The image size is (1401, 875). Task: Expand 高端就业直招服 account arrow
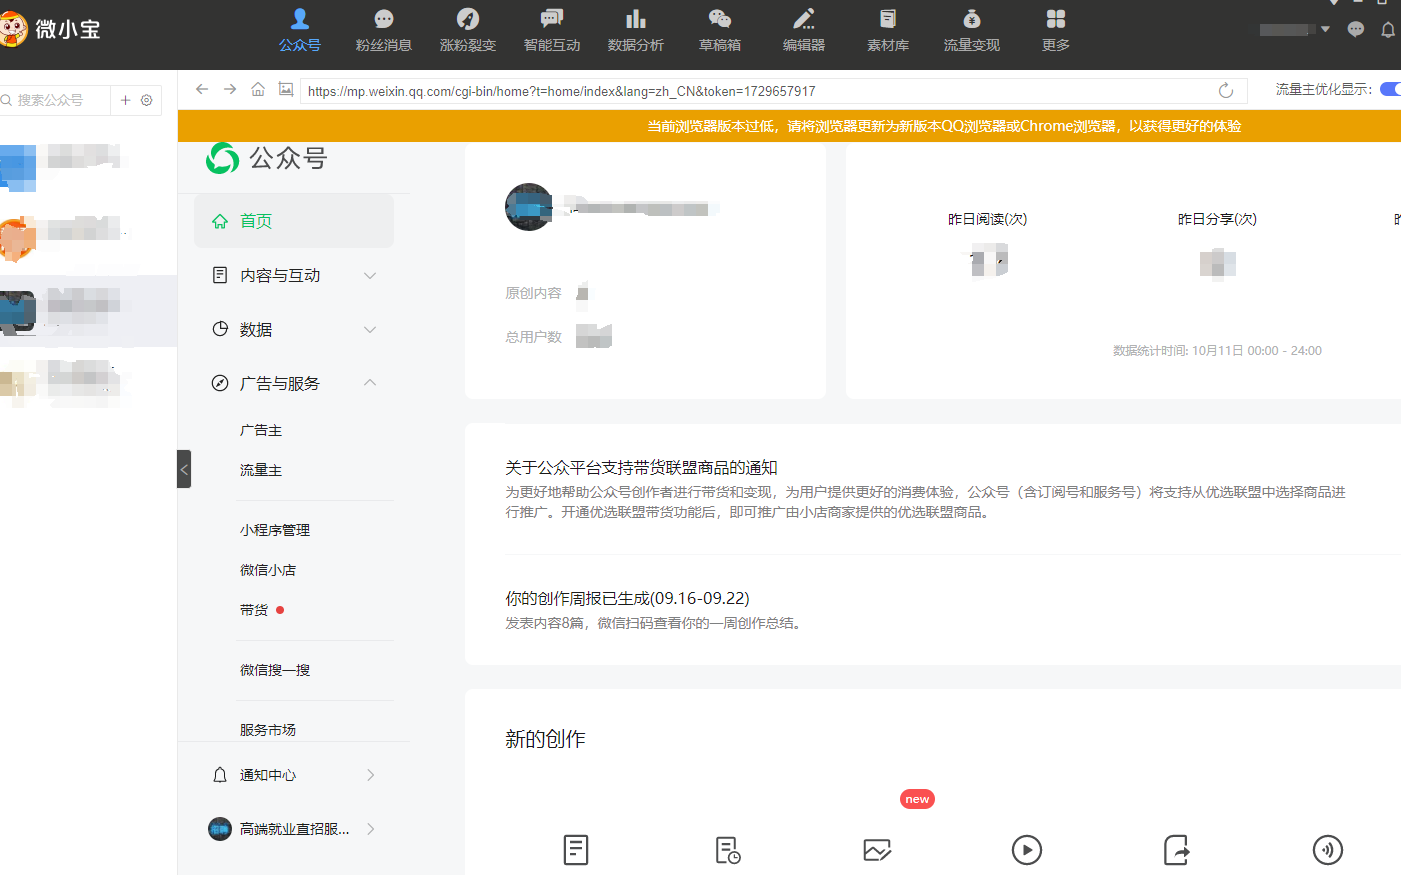coord(370,829)
